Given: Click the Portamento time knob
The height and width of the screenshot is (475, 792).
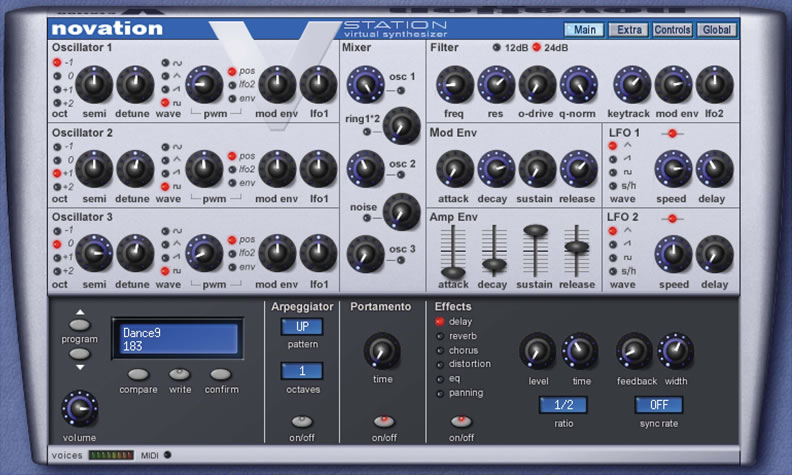Looking at the screenshot, I should (381, 350).
